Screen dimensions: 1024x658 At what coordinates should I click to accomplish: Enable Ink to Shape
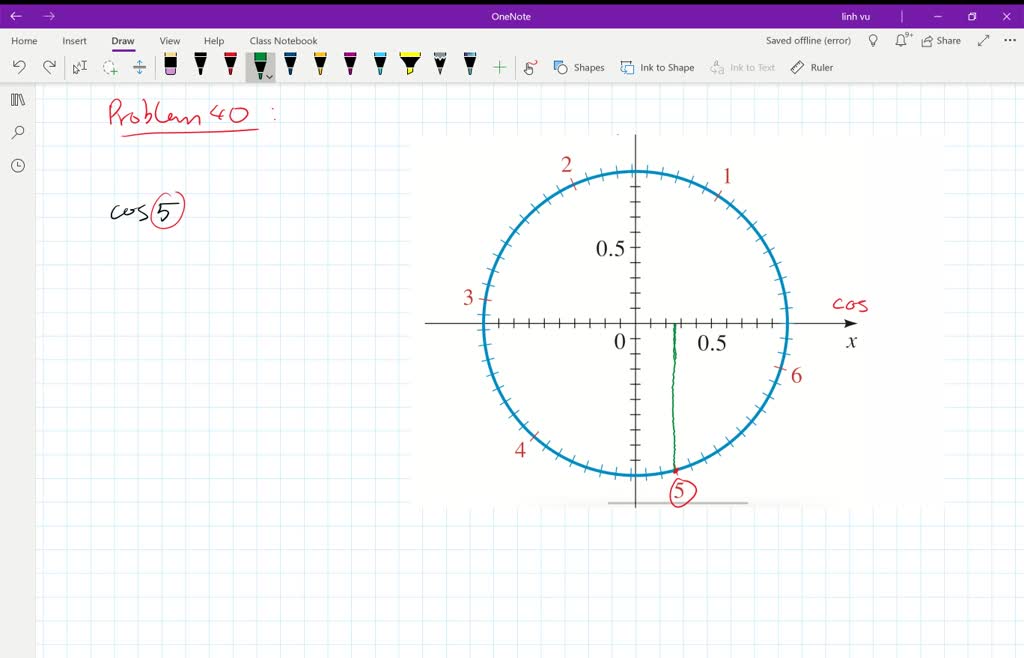pyautogui.click(x=657, y=67)
